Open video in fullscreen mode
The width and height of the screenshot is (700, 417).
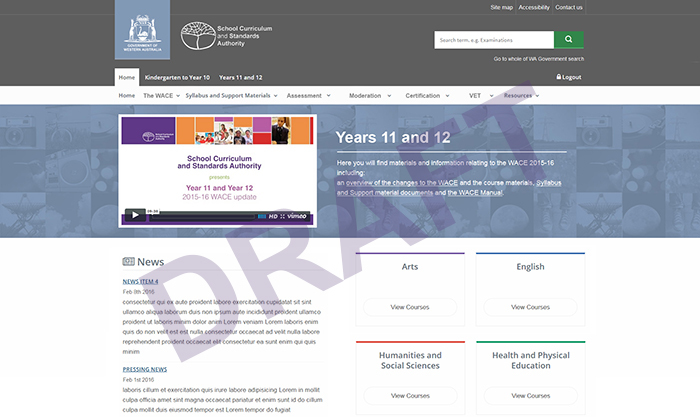pyautogui.click(x=283, y=216)
